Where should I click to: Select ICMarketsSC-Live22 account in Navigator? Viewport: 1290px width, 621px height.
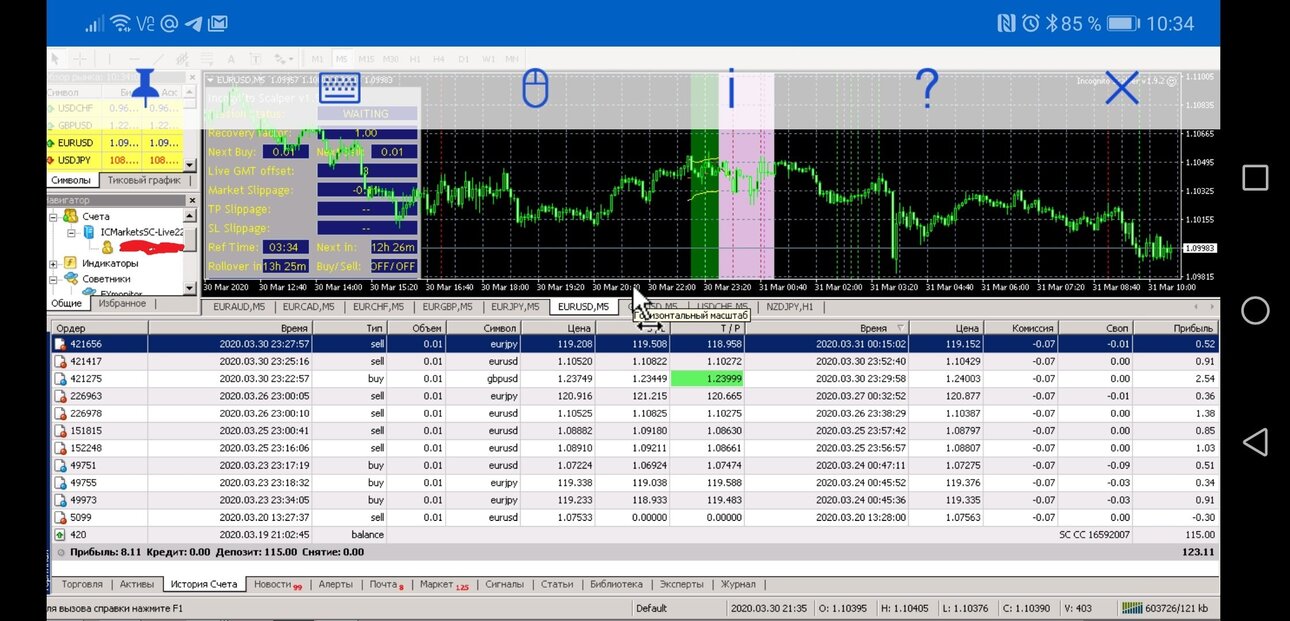143,232
